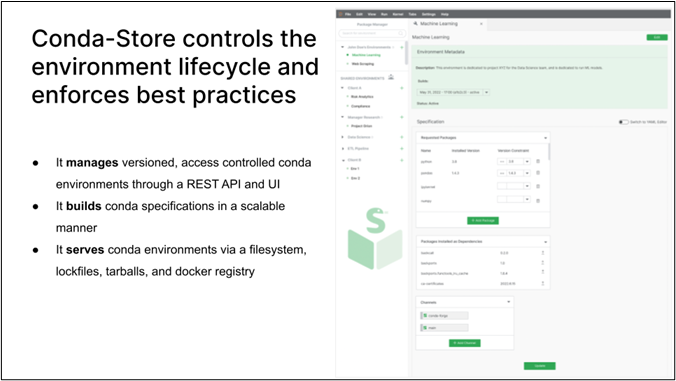Select the Project Orion environment
Image resolution: width=676 pixels, height=381 pixels.
point(361,126)
